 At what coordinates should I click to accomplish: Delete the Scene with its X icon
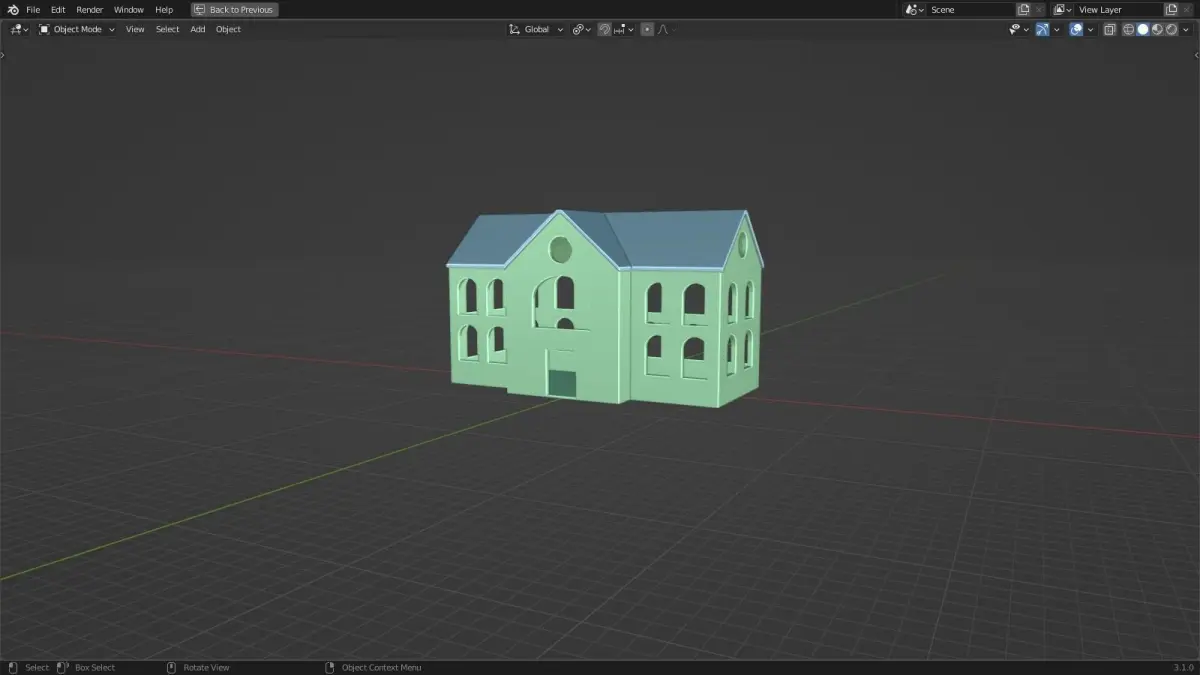[1039, 10]
